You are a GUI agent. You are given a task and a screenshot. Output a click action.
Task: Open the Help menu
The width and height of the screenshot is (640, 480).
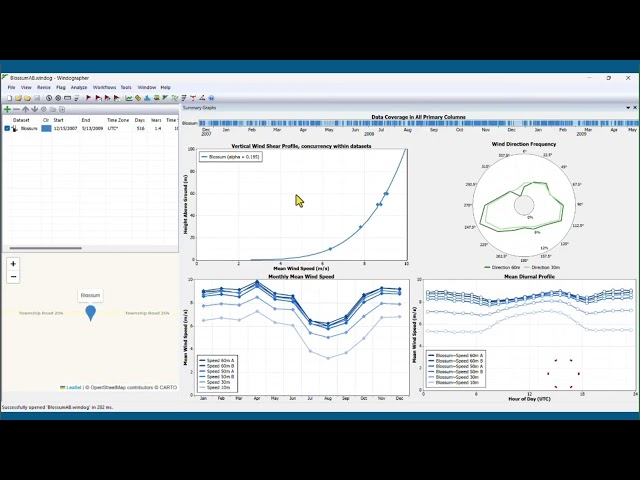[x=165, y=87]
